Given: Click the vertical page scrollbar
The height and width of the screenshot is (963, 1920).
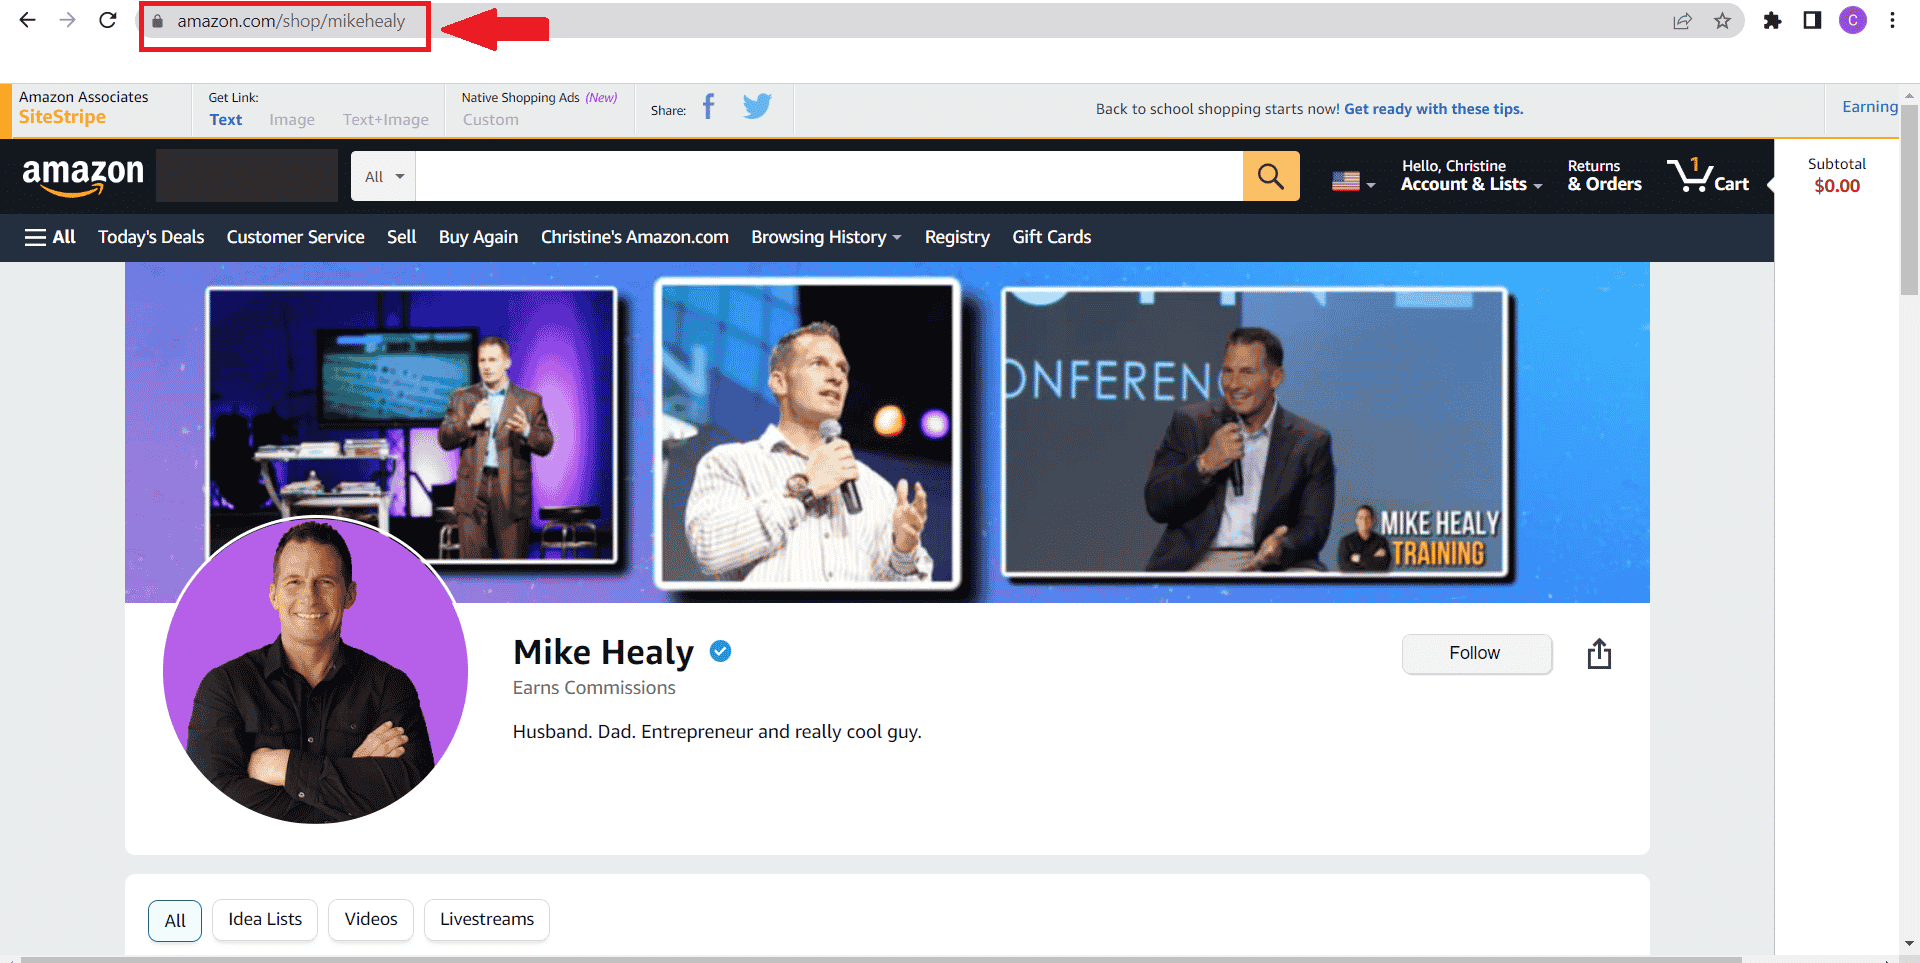Looking at the screenshot, I should point(1909,200).
